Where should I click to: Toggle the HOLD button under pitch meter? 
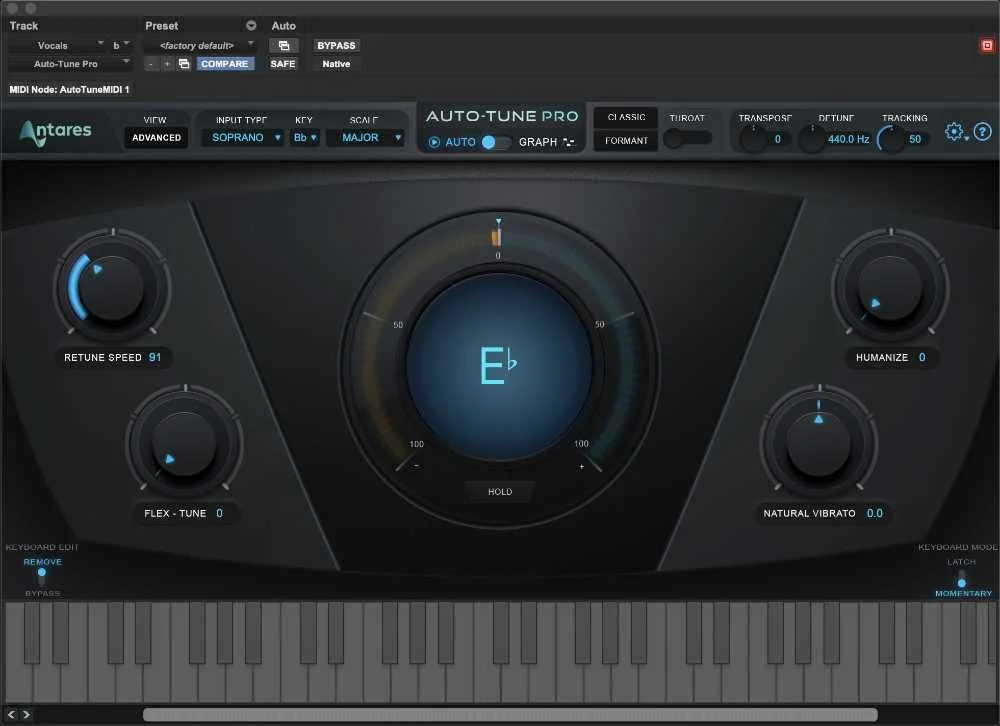coord(500,491)
